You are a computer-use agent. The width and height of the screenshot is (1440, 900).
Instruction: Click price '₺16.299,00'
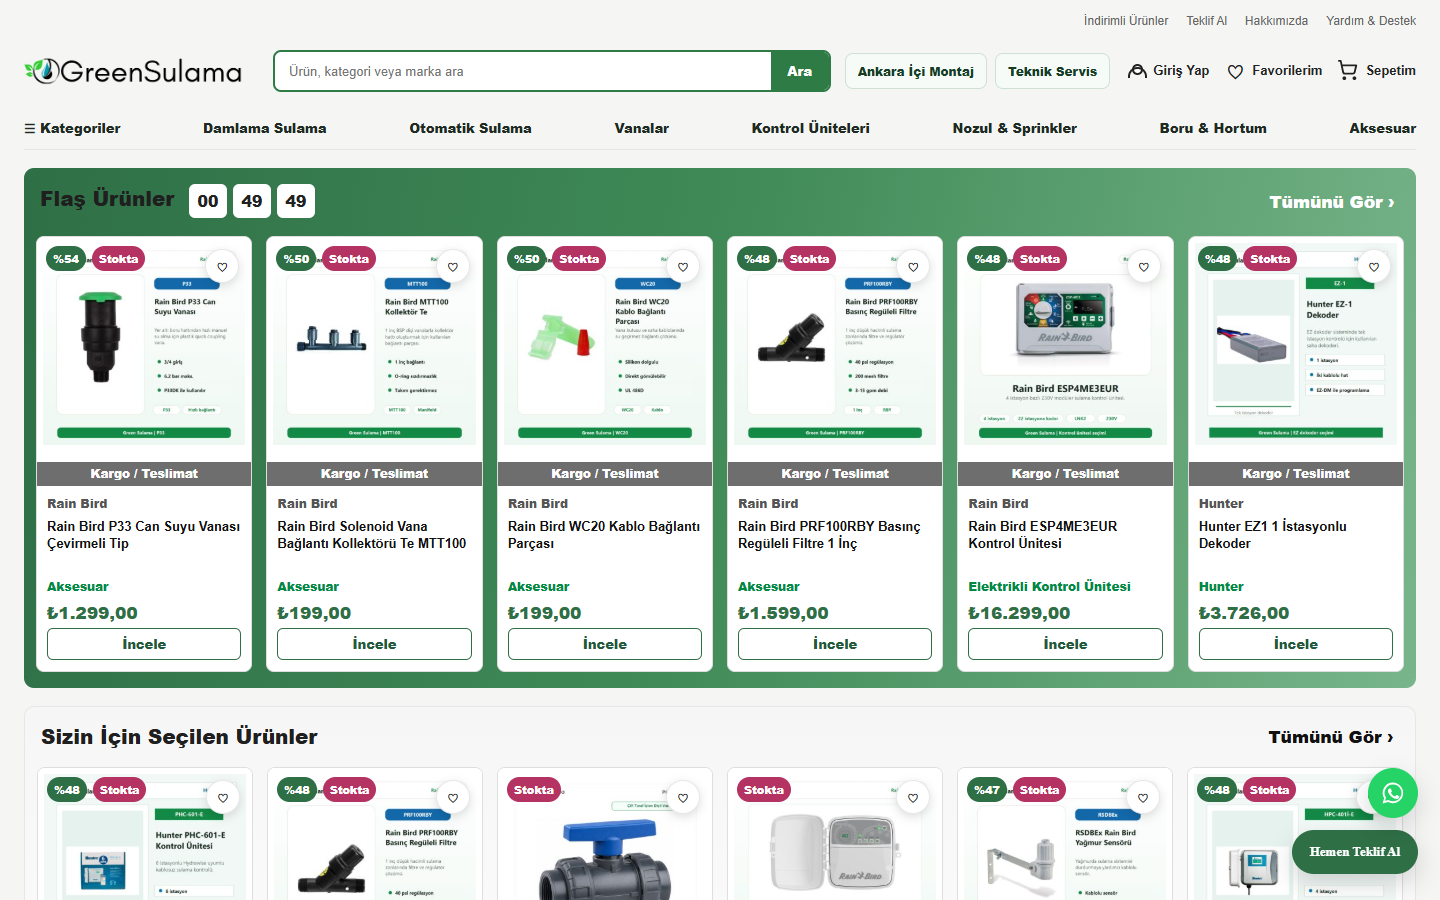click(x=1019, y=613)
